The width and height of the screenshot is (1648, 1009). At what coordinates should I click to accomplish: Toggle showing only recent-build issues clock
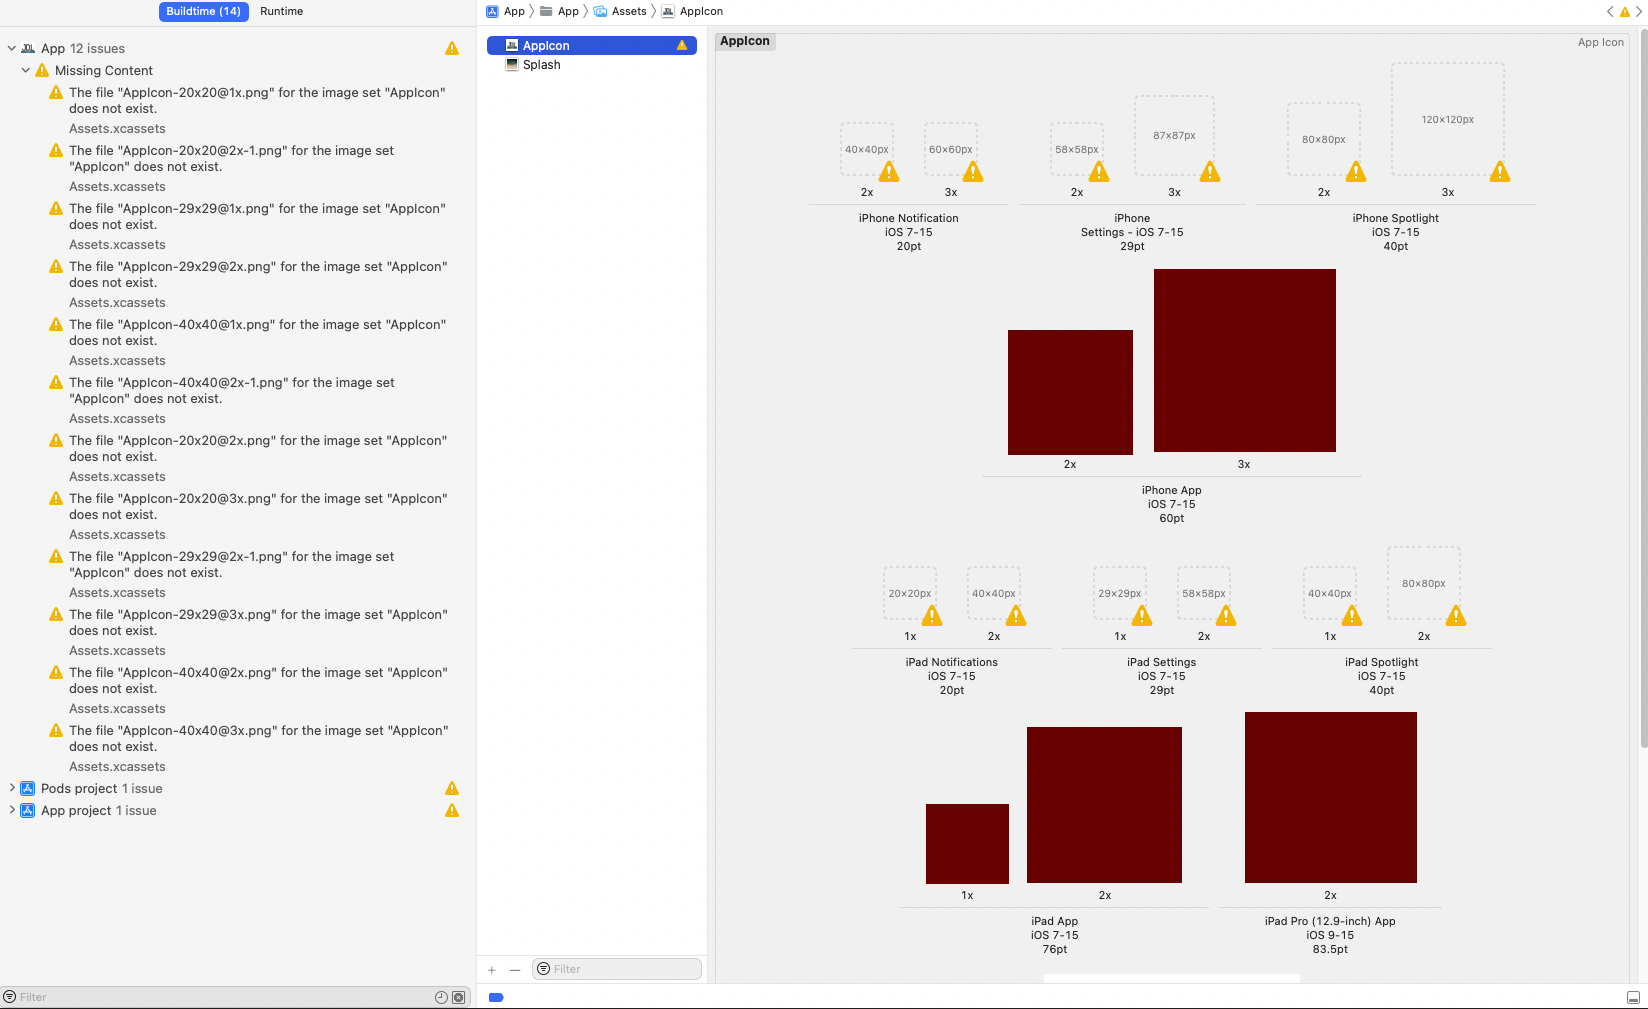point(441,997)
